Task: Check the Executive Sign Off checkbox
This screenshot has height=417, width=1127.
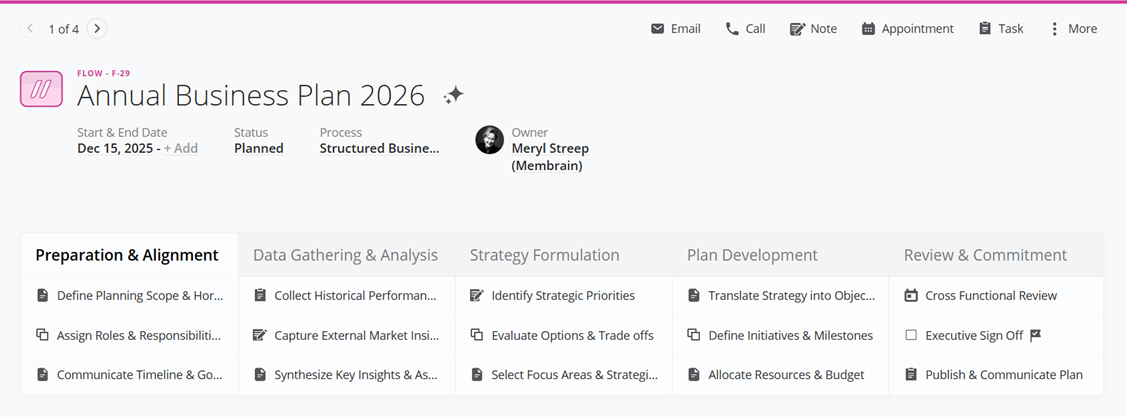Action: coord(911,336)
